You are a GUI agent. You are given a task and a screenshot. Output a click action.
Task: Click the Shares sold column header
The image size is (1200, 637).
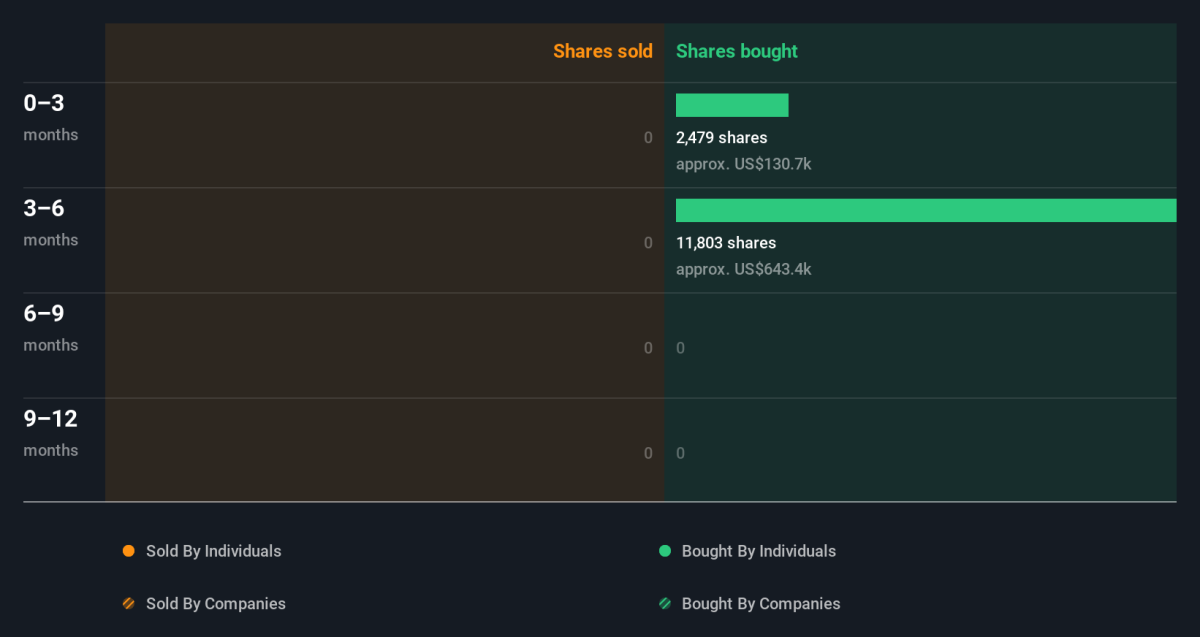(603, 51)
